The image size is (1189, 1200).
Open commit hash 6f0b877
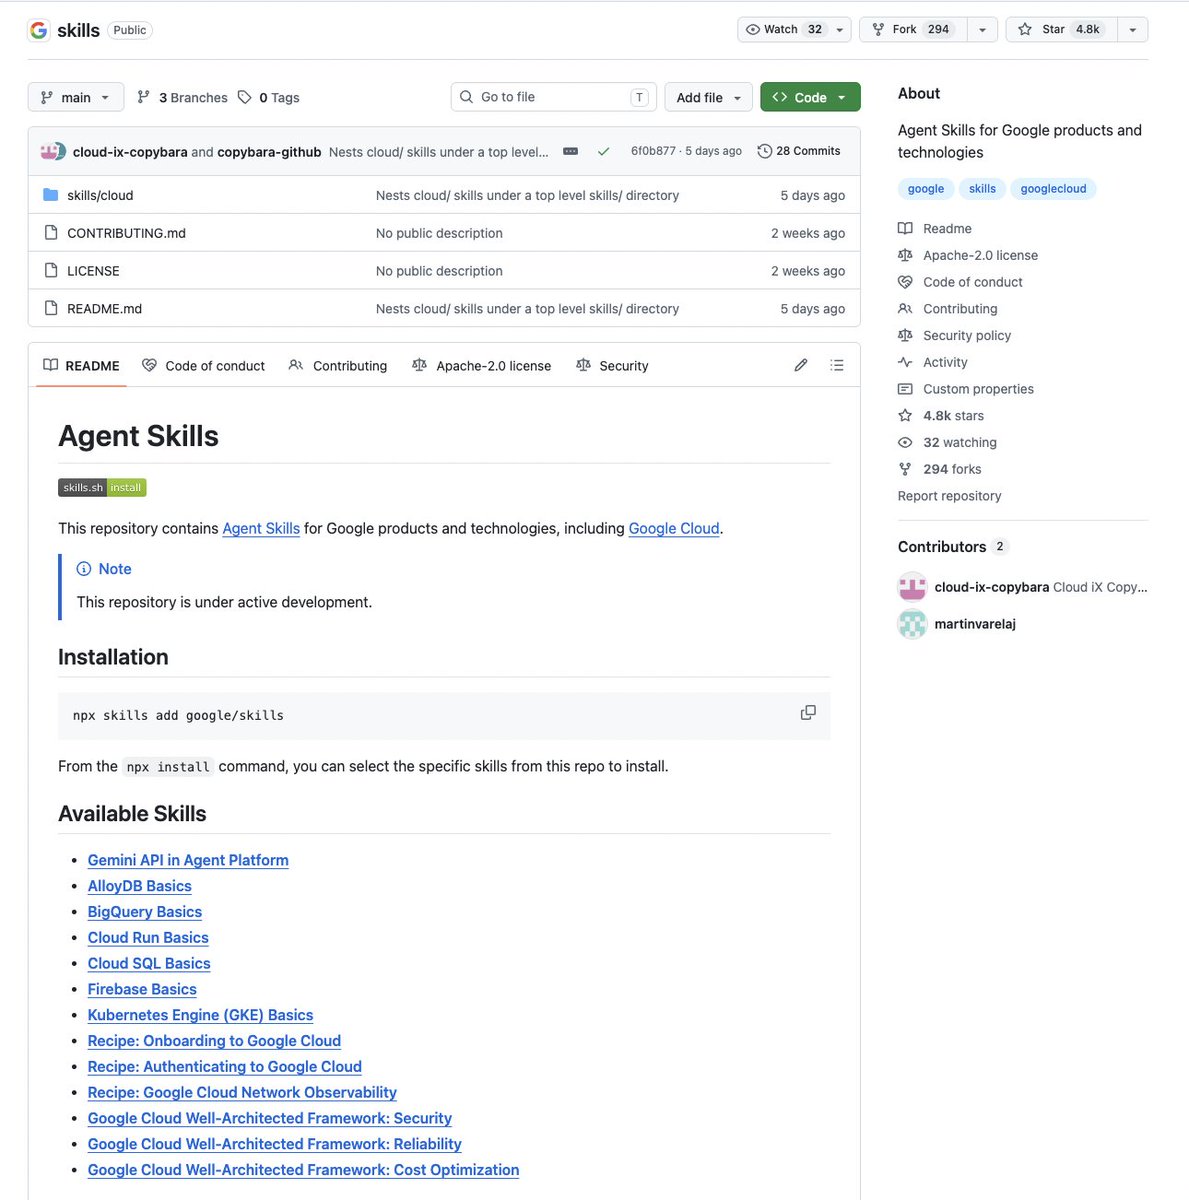tap(653, 151)
